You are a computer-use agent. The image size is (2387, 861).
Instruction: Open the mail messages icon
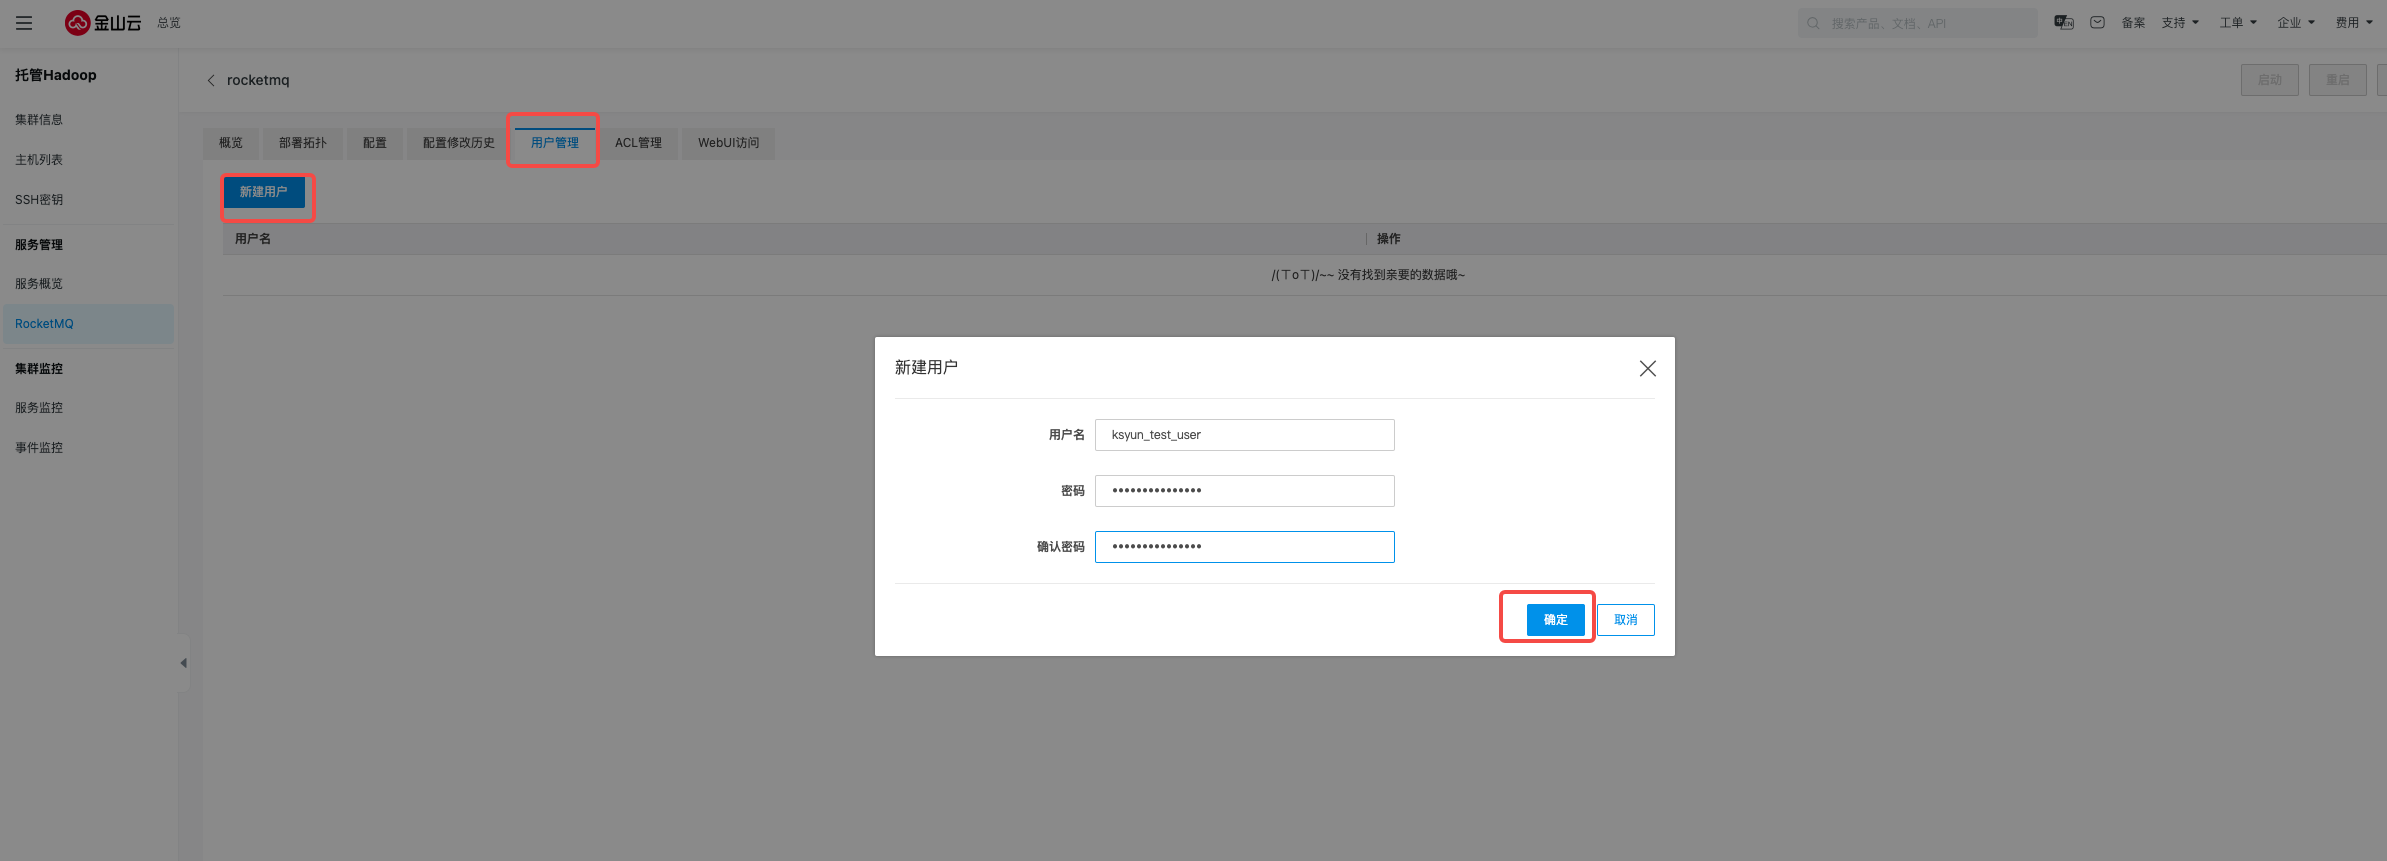point(2098,22)
